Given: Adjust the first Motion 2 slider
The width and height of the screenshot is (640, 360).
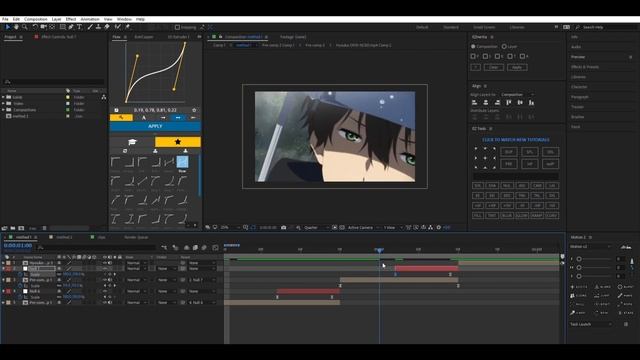Looking at the screenshot, I should (x=579, y=259).
